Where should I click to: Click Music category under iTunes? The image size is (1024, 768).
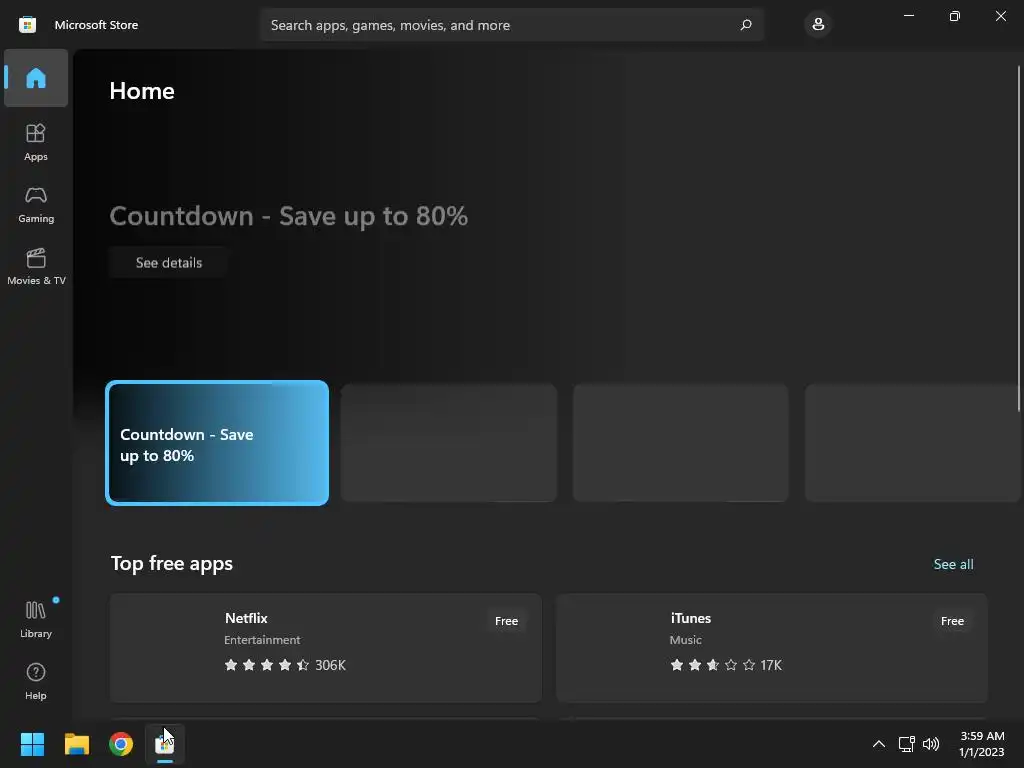point(685,640)
